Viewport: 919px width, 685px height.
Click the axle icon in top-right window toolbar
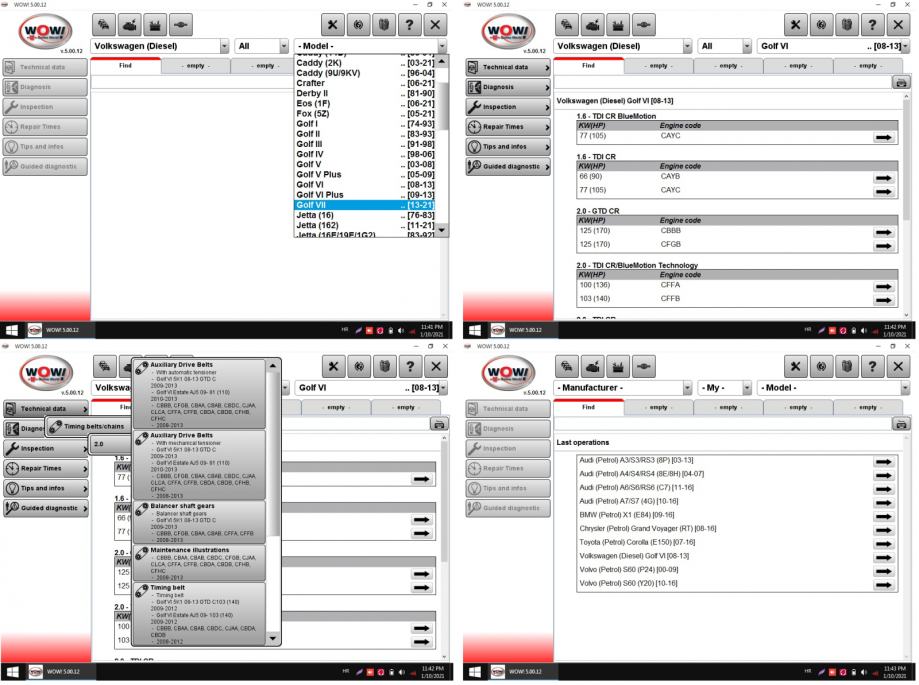pos(644,25)
